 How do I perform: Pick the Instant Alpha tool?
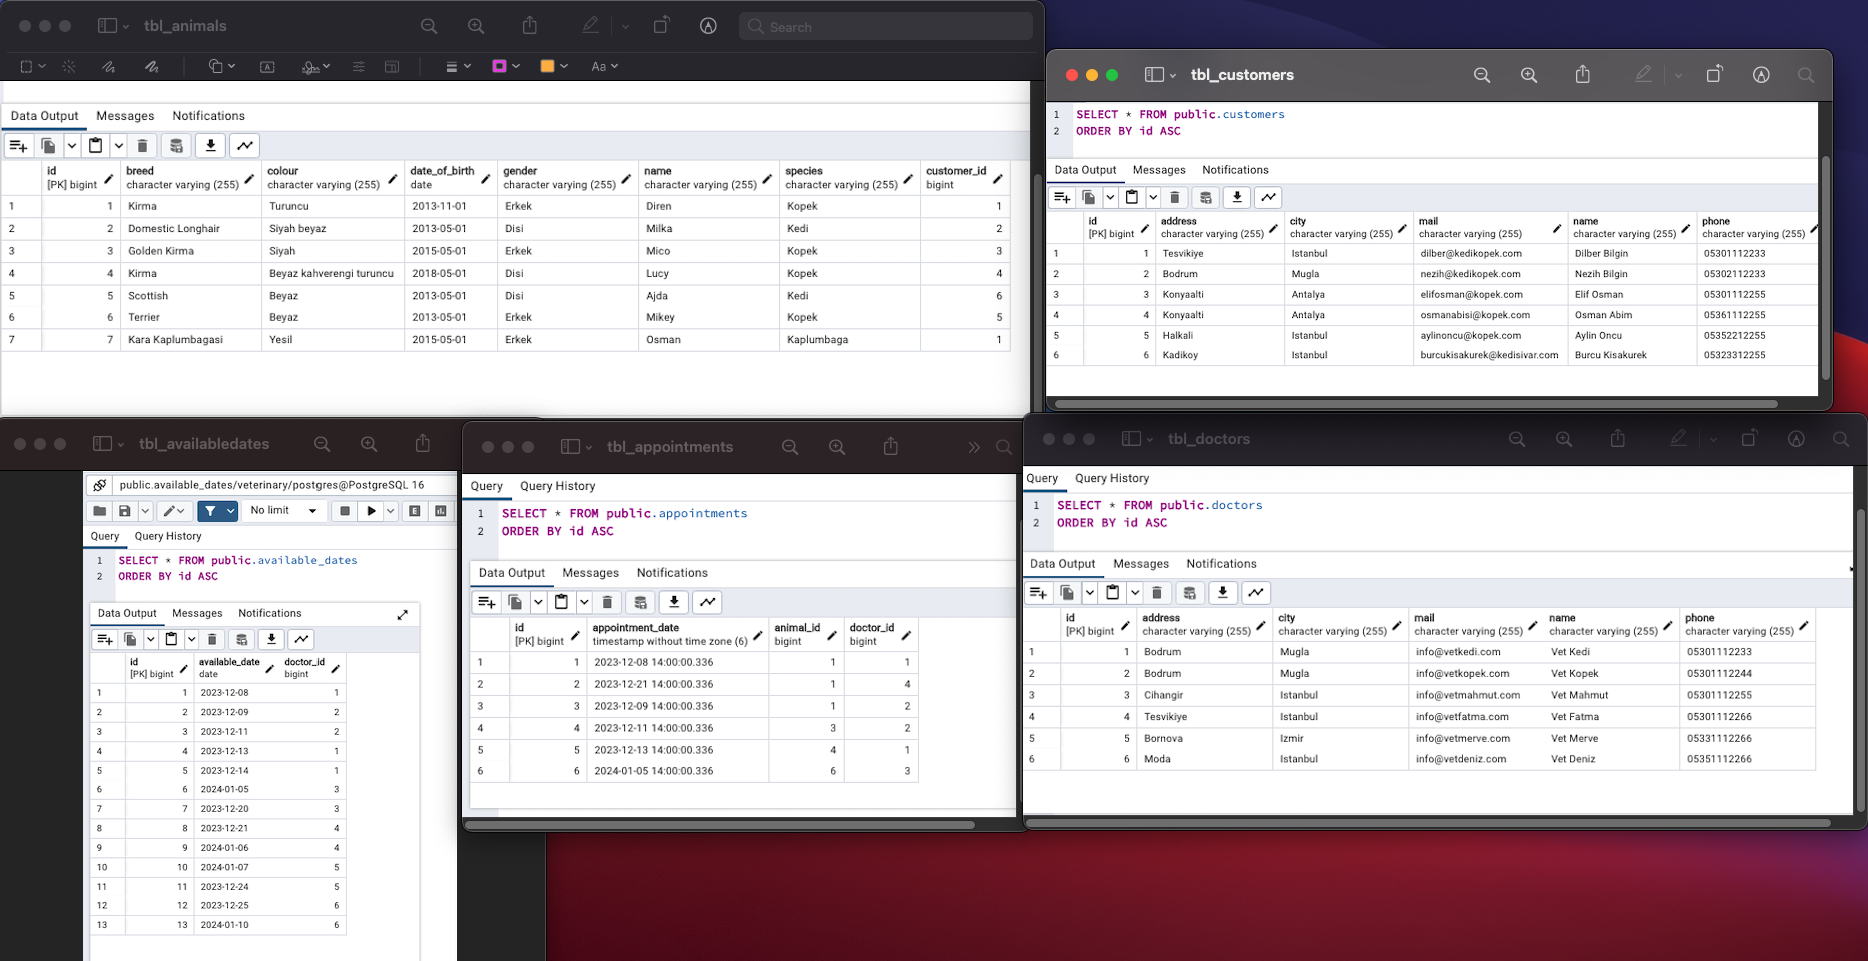pos(69,66)
